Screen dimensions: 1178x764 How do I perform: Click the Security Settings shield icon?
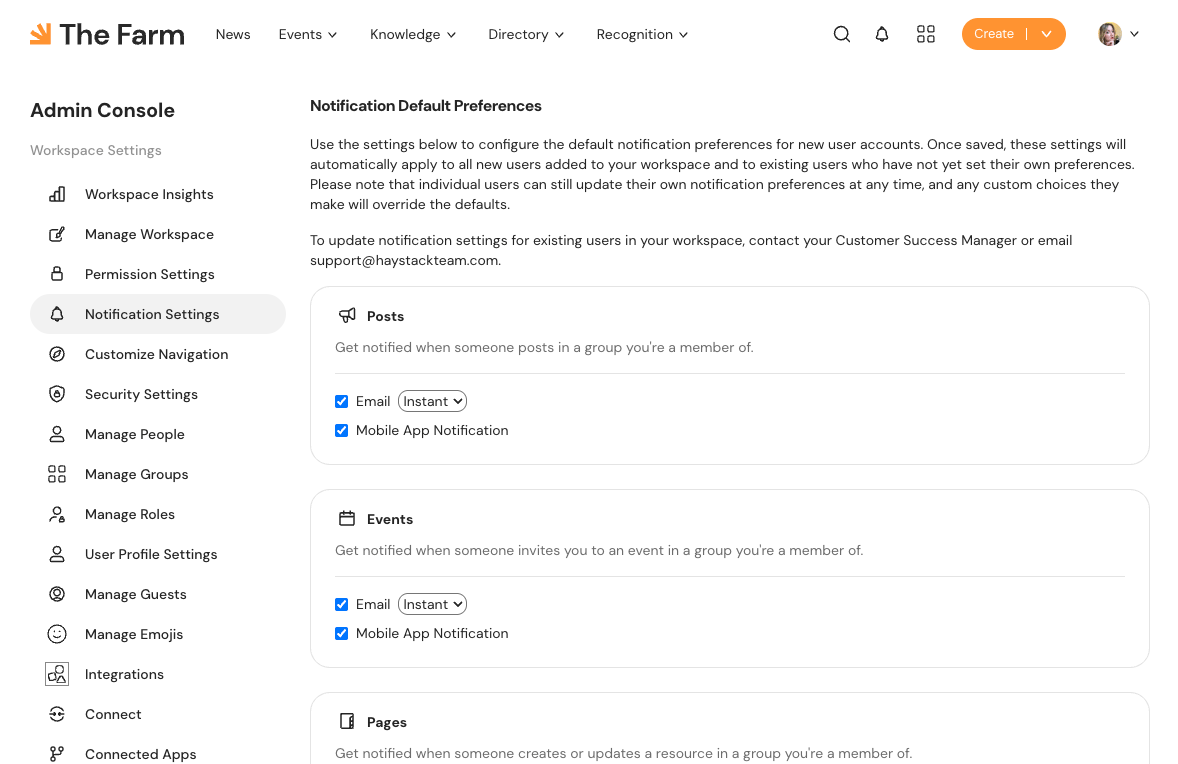57,394
